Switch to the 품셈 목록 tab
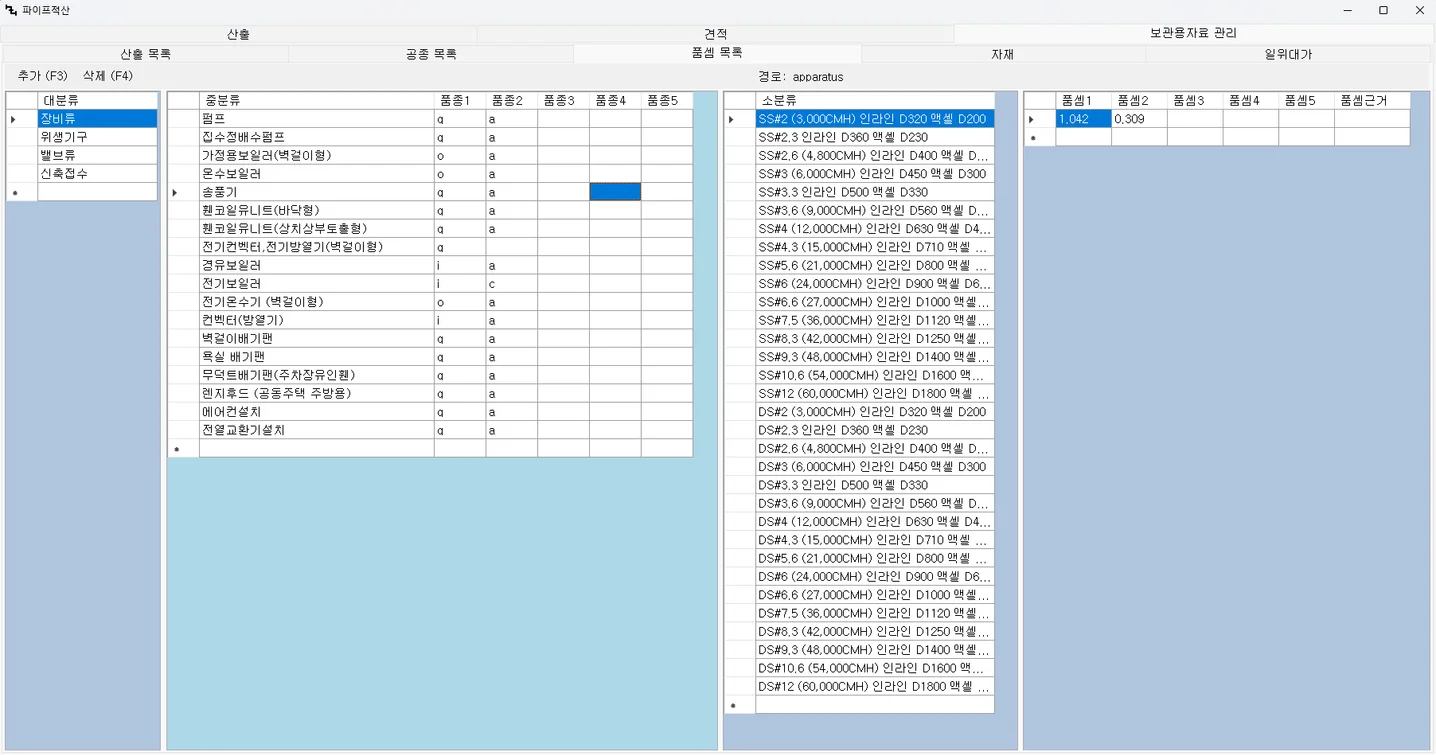Image resolution: width=1436 pixels, height=755 pixels. tap(717, 53)
